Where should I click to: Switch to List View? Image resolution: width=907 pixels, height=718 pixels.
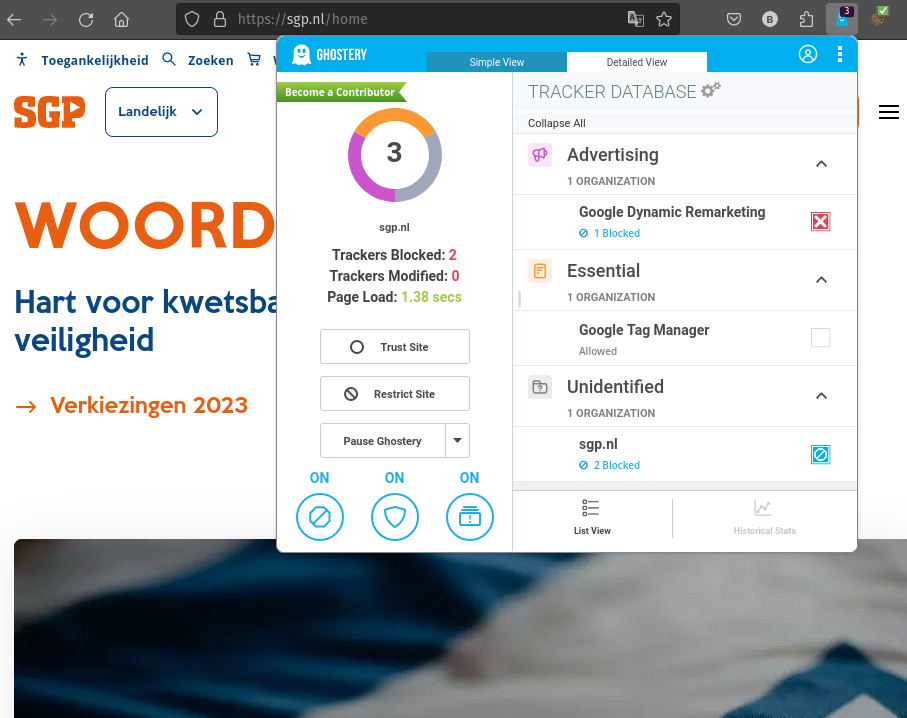tap(592, 518)
